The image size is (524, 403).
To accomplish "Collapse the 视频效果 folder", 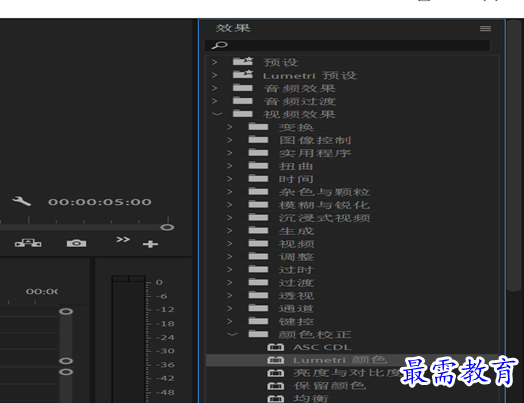I will pyautogui.click(x=217, y=114).
